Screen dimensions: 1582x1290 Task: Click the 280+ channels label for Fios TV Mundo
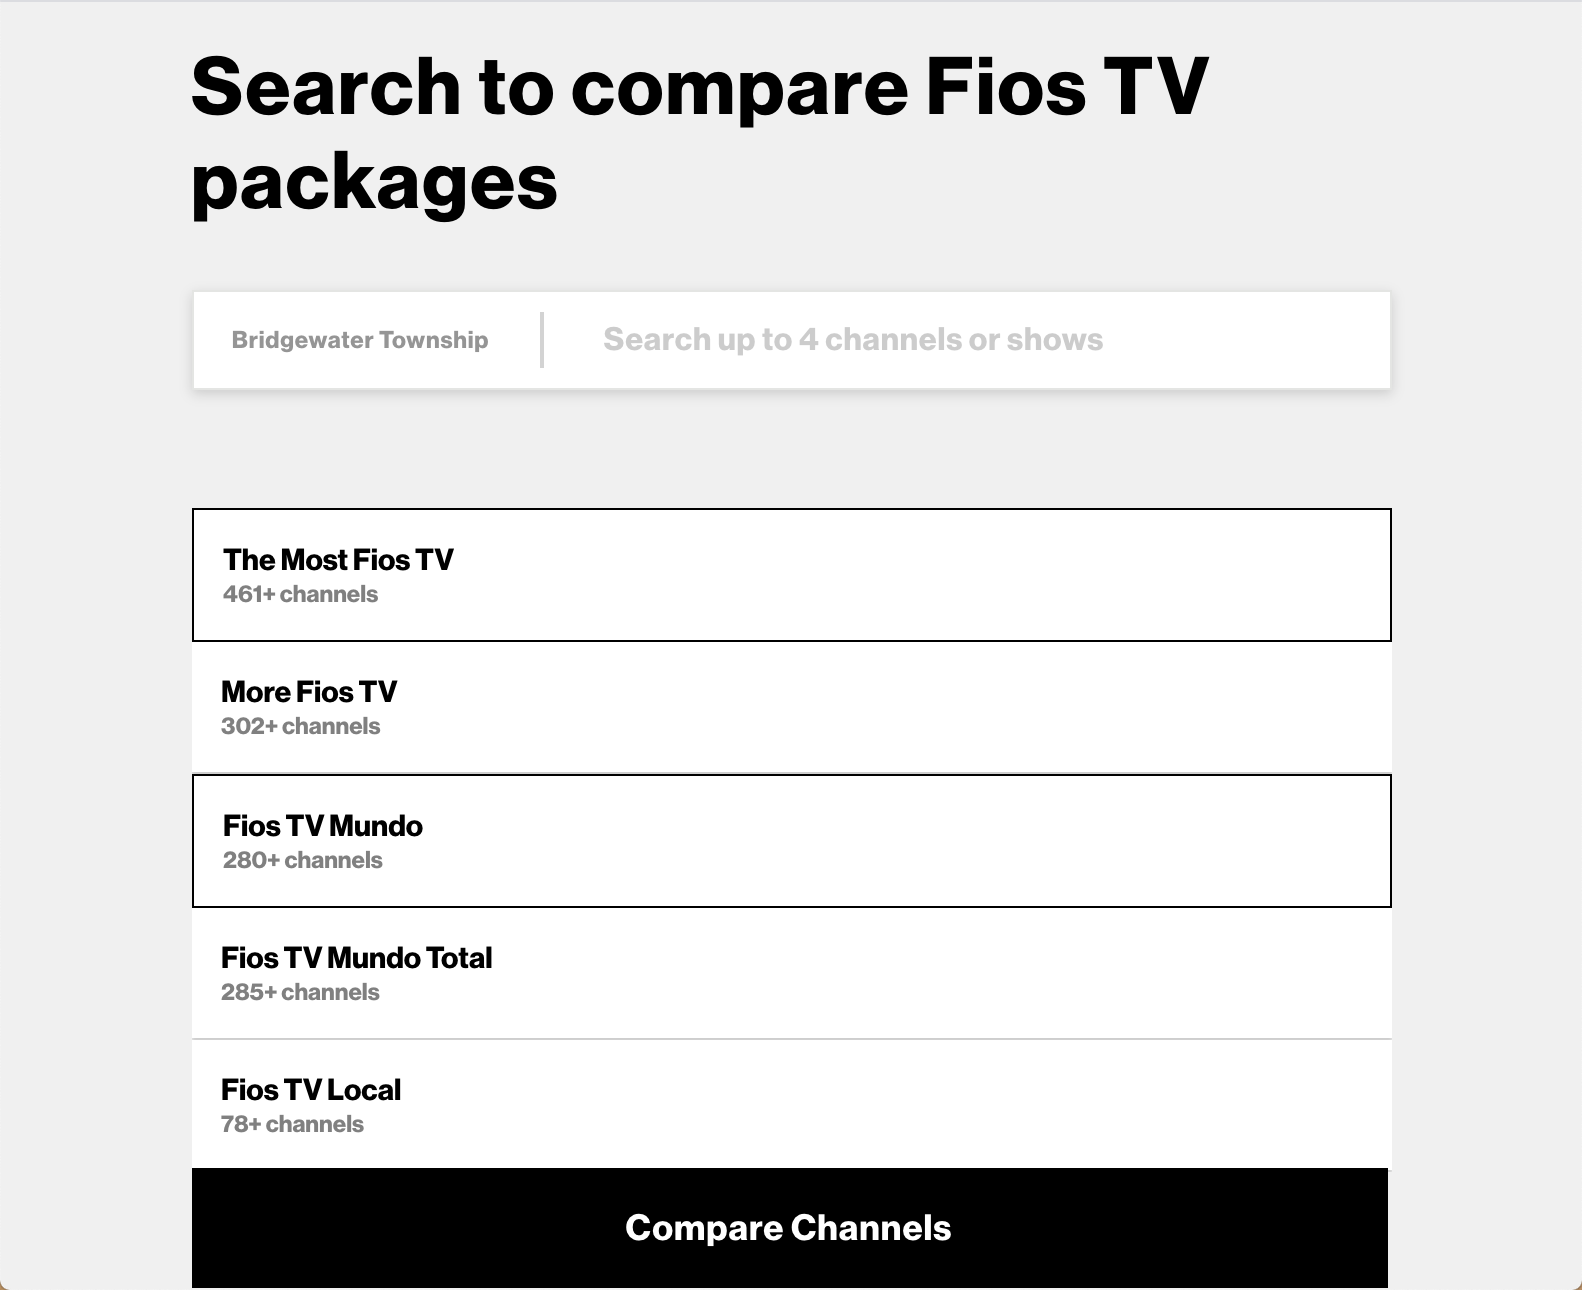tap(302, 858)
